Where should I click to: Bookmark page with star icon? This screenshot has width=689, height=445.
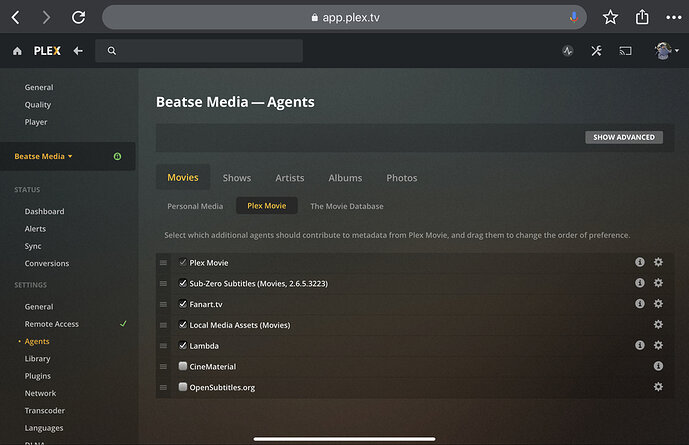610,18
